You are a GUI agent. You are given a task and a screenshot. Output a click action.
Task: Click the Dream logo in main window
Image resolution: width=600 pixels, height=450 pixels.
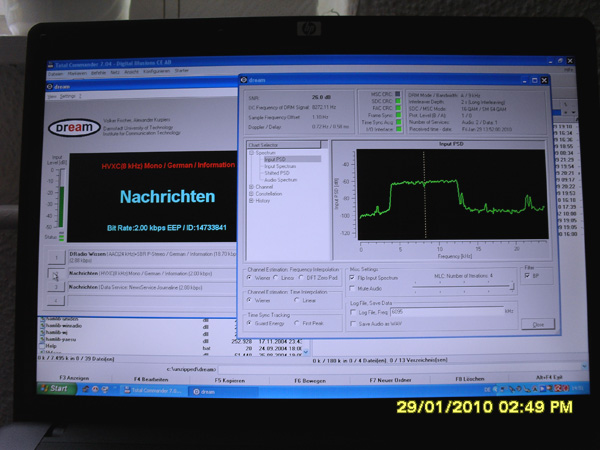[x=74, y=127]
